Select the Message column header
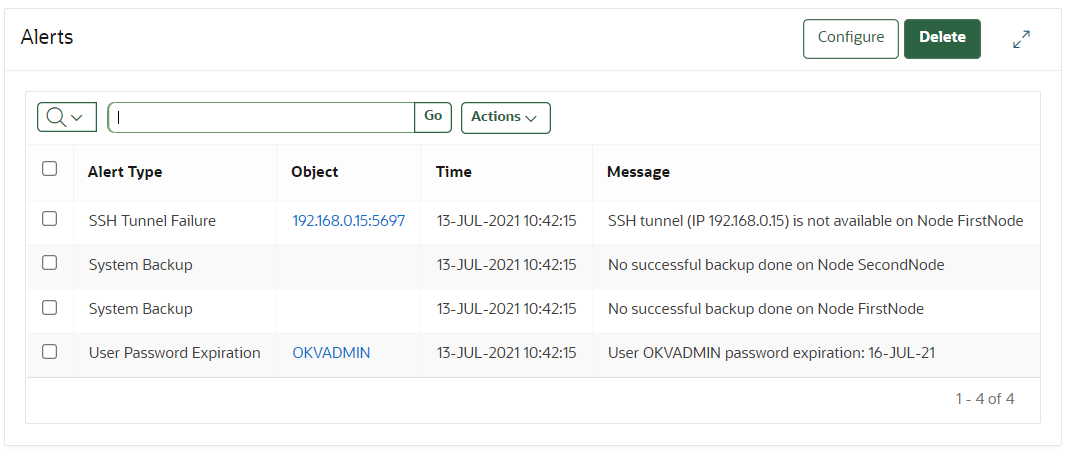The height and width of the screenshot is (455, 1067). click(x=638, y=172)
